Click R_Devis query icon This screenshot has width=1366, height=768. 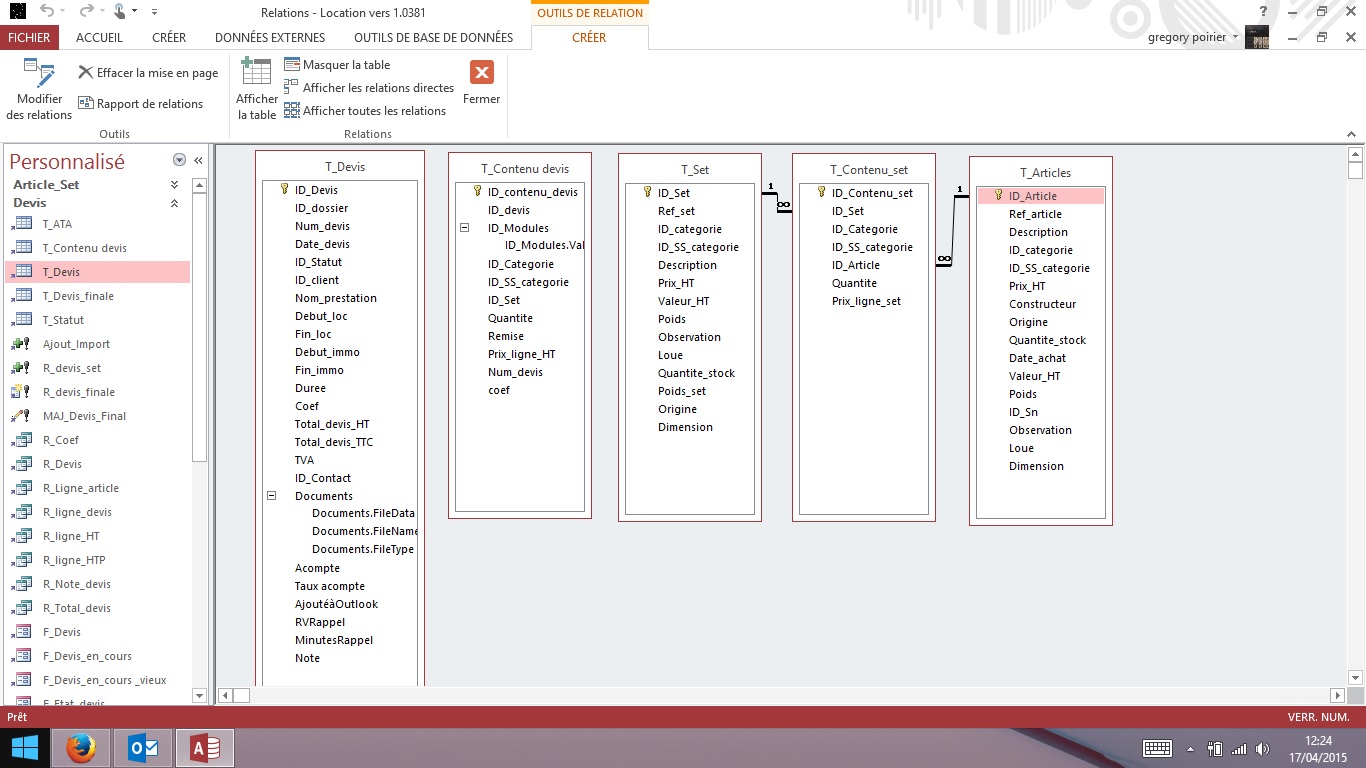pos(21,464)
